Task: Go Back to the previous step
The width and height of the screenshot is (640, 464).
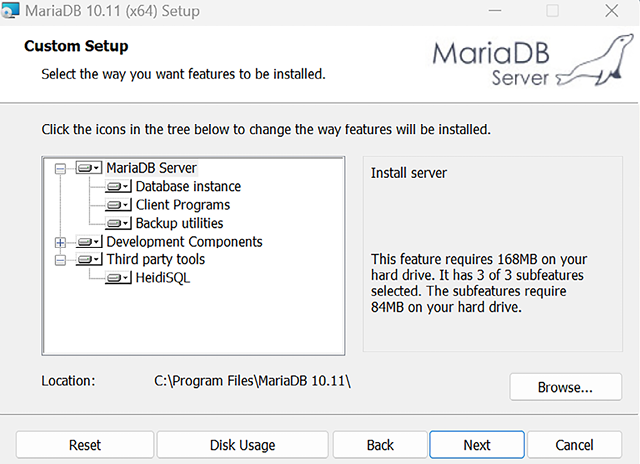Action: [380, 445]
